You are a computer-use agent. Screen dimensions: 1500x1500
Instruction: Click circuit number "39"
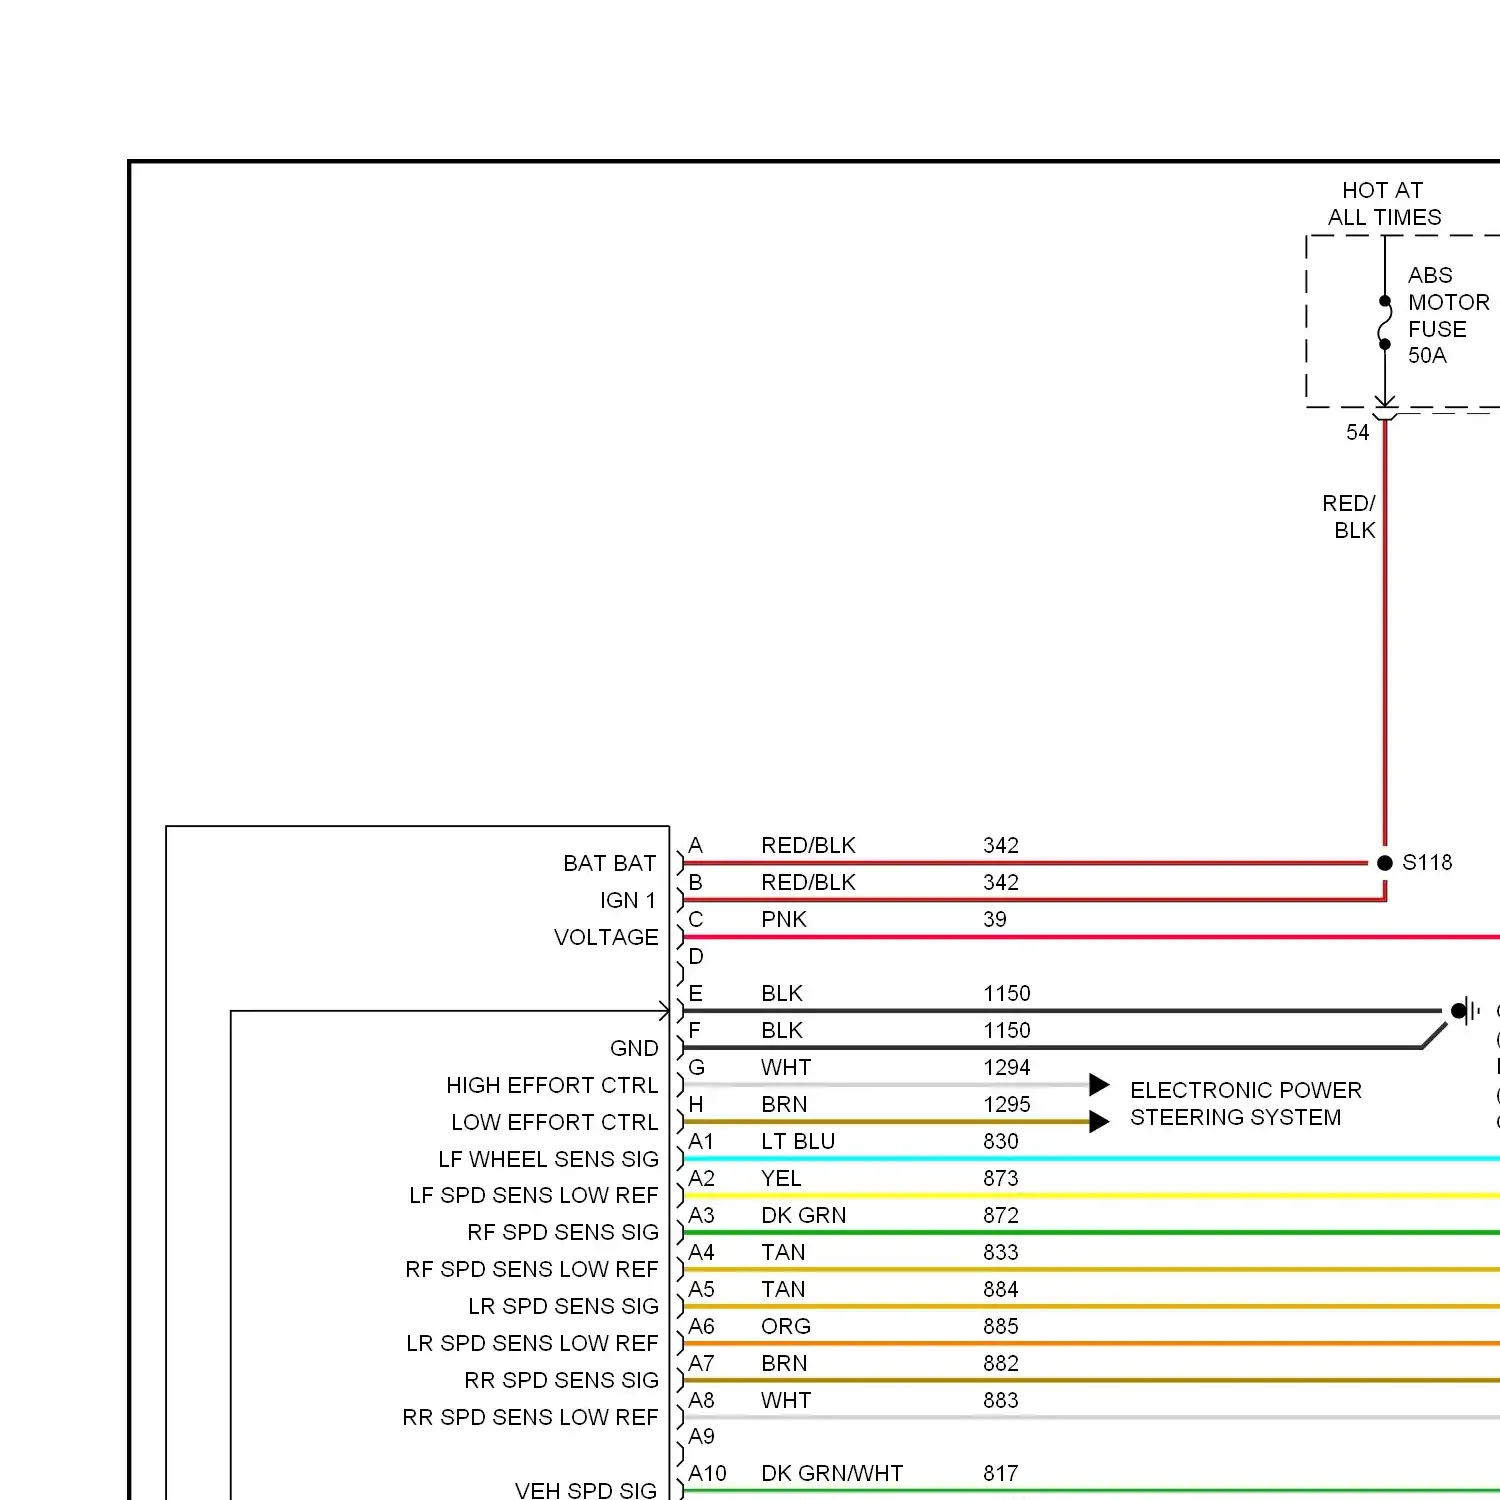click(995, 920)
